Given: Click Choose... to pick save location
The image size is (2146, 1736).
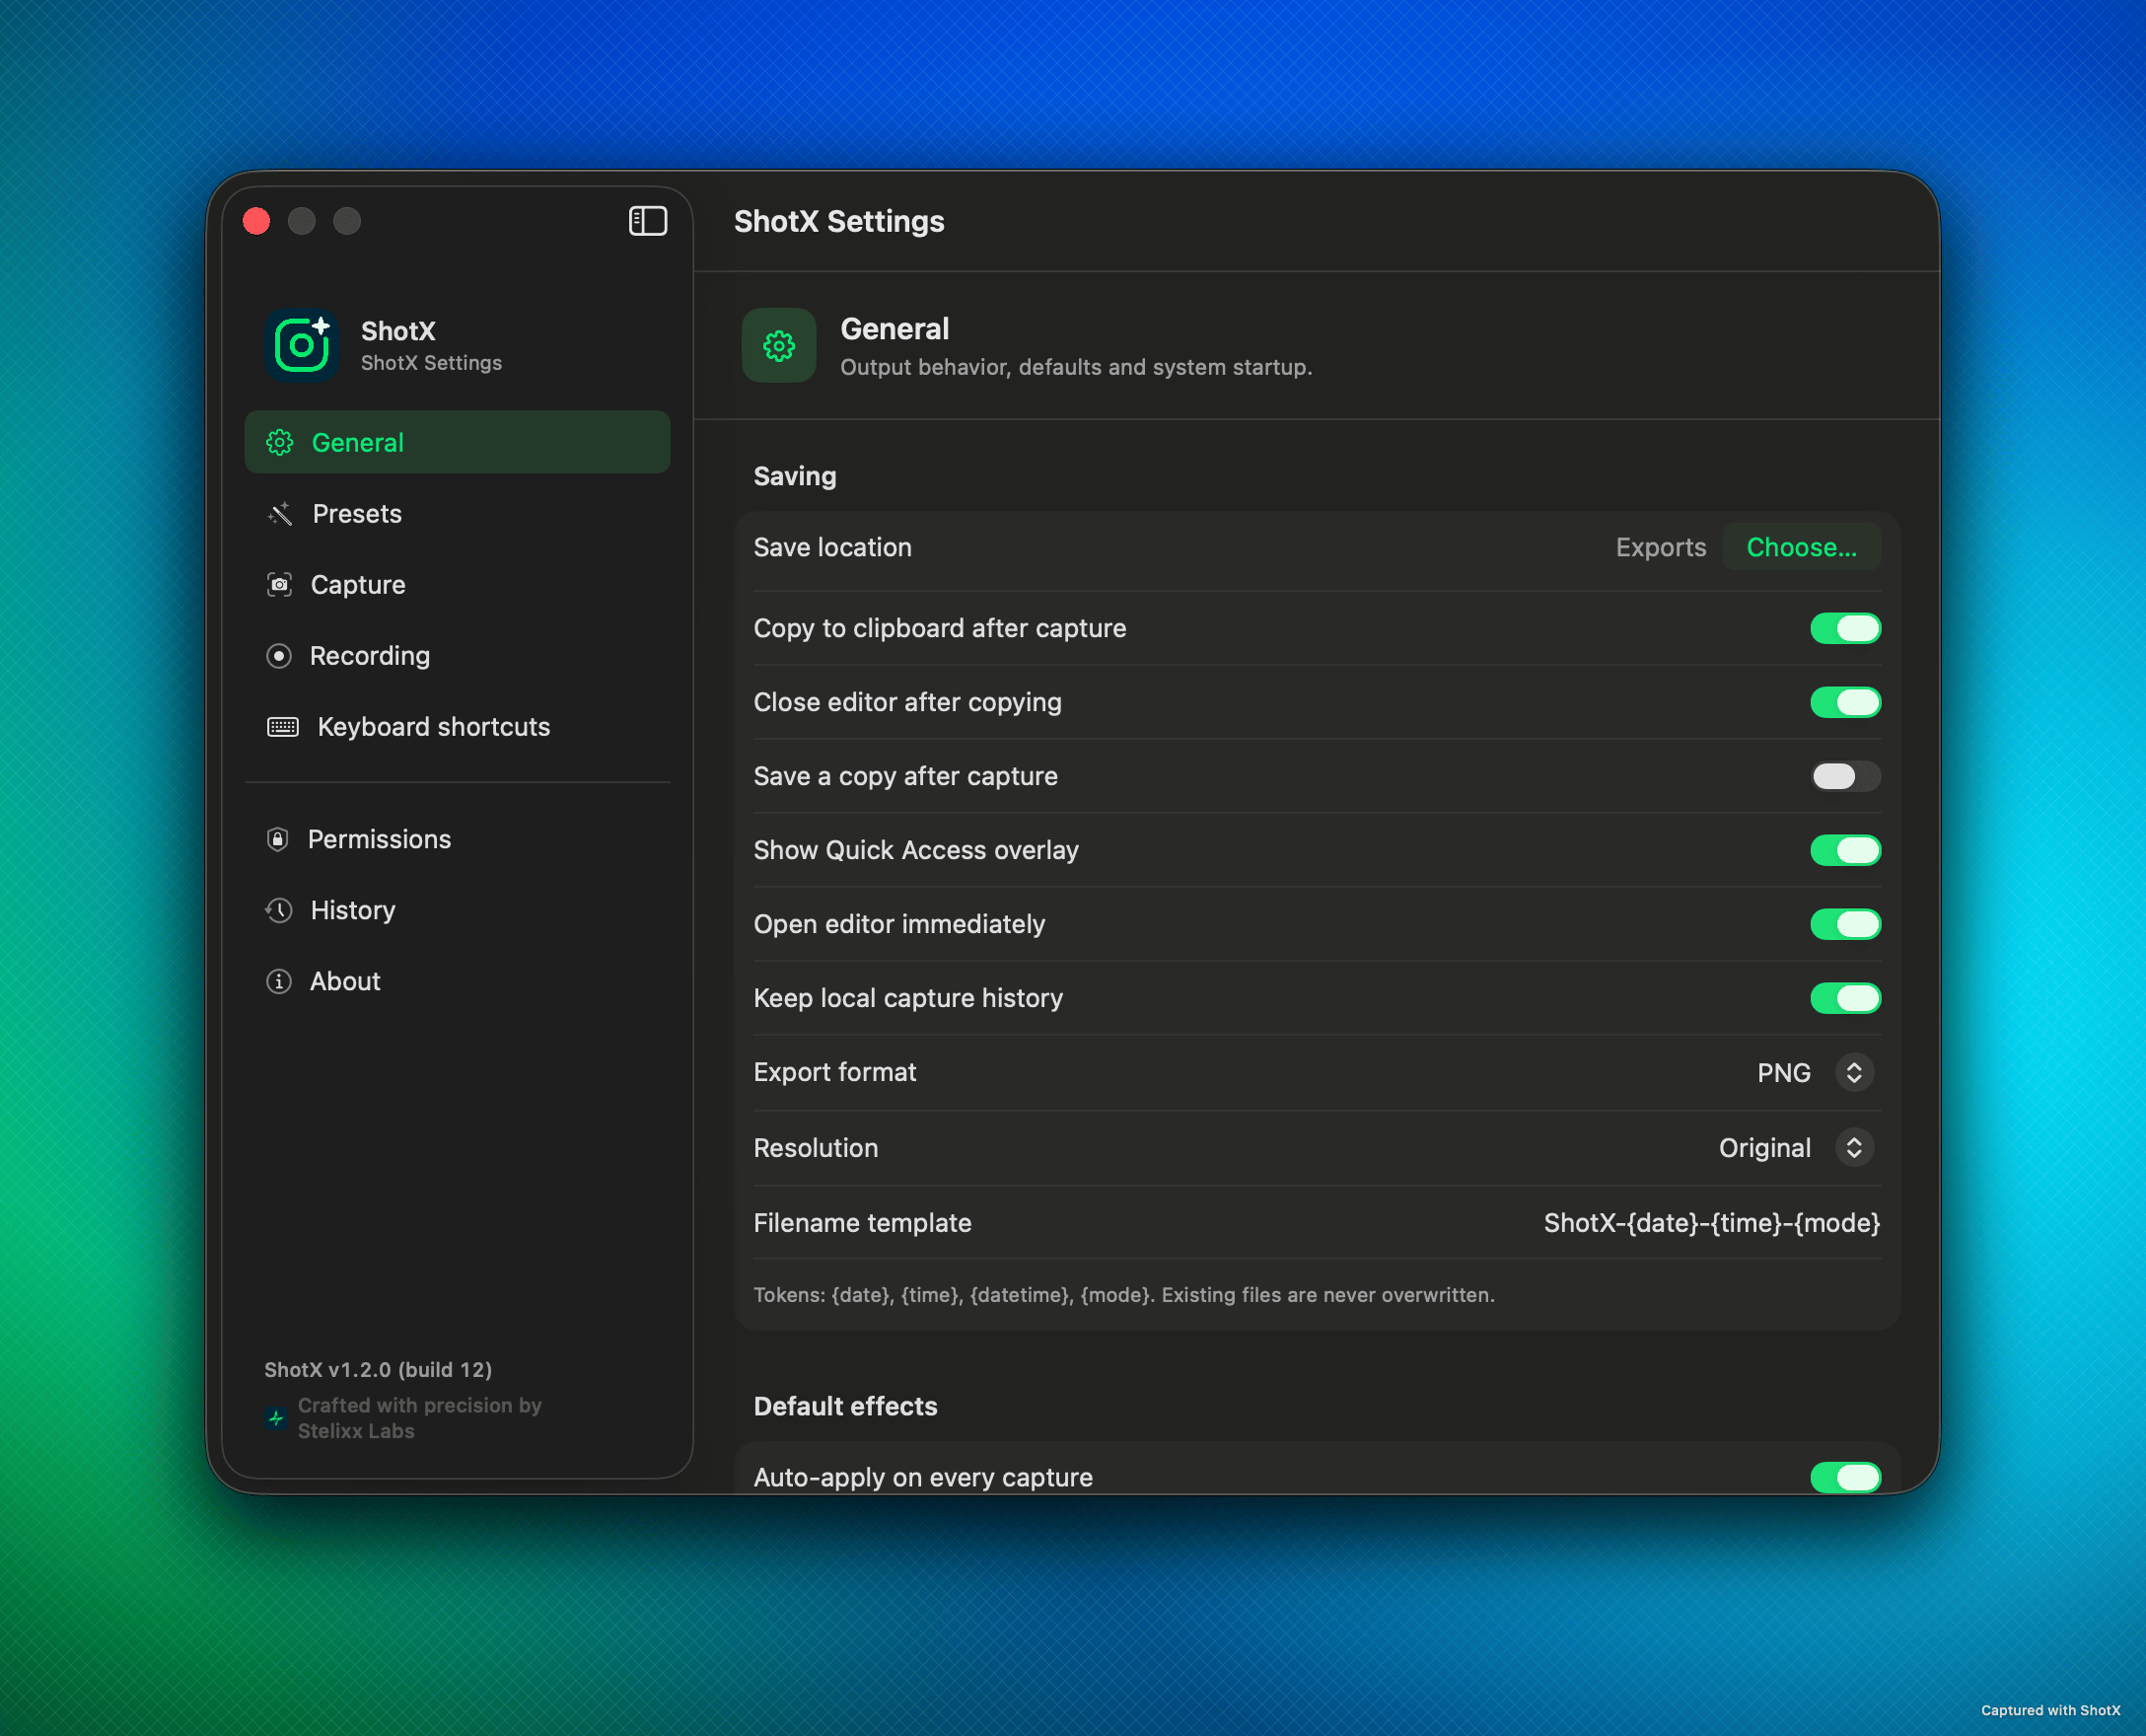Looking at the screenshot, I should coord(1801,547).
